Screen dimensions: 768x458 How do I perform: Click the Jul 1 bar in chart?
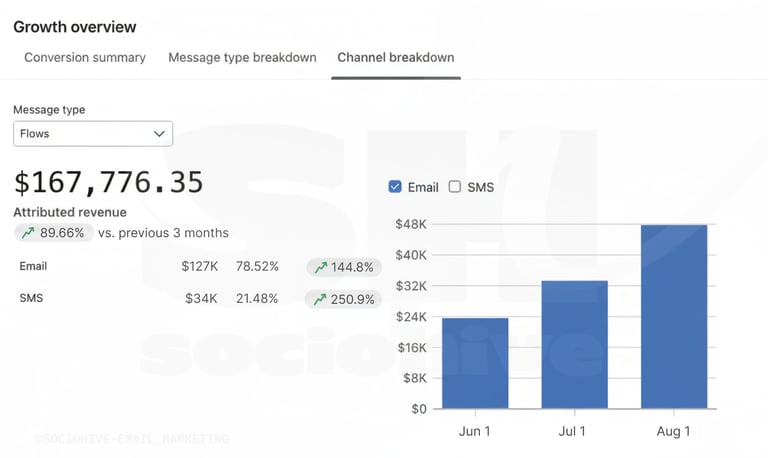coord(574,345)
